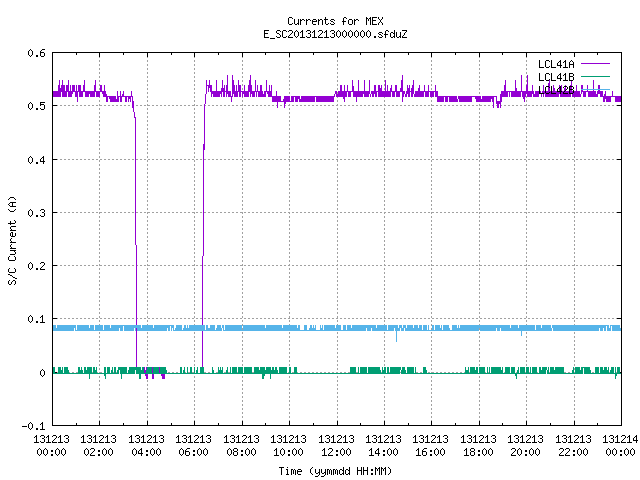The width and height of the screenshot is (640, 480).
Task: Click the "131213 20:00" x-axis tick label
Action: pos(525,445)
